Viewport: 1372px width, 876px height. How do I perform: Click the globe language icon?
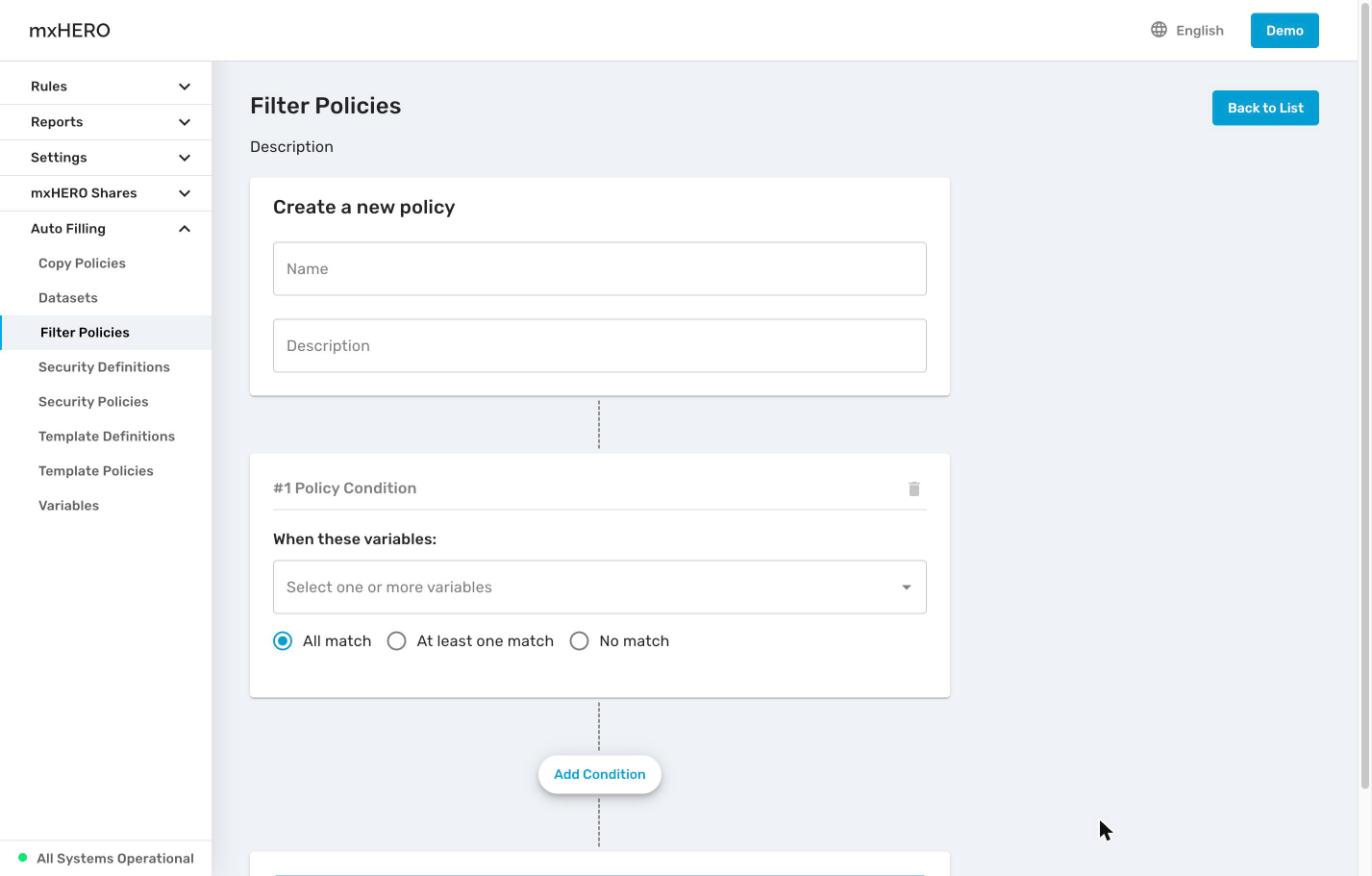[1159, 30]
